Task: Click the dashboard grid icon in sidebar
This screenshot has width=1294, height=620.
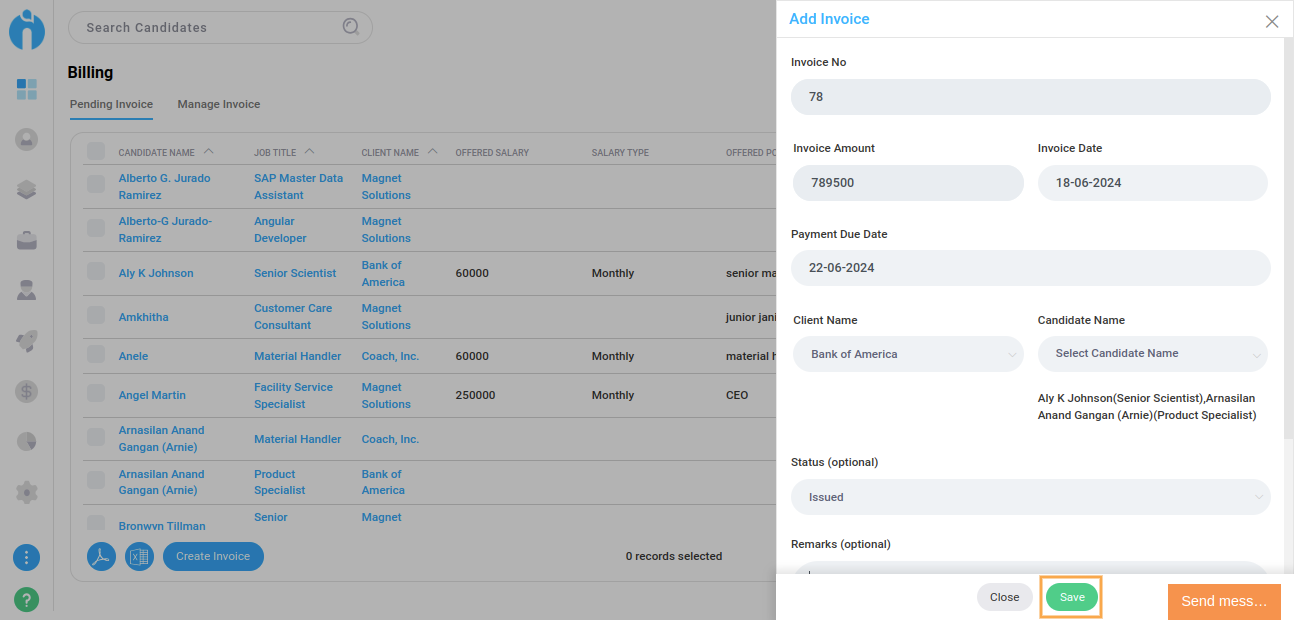Action: pyautogui.click(x=27, y=90)
